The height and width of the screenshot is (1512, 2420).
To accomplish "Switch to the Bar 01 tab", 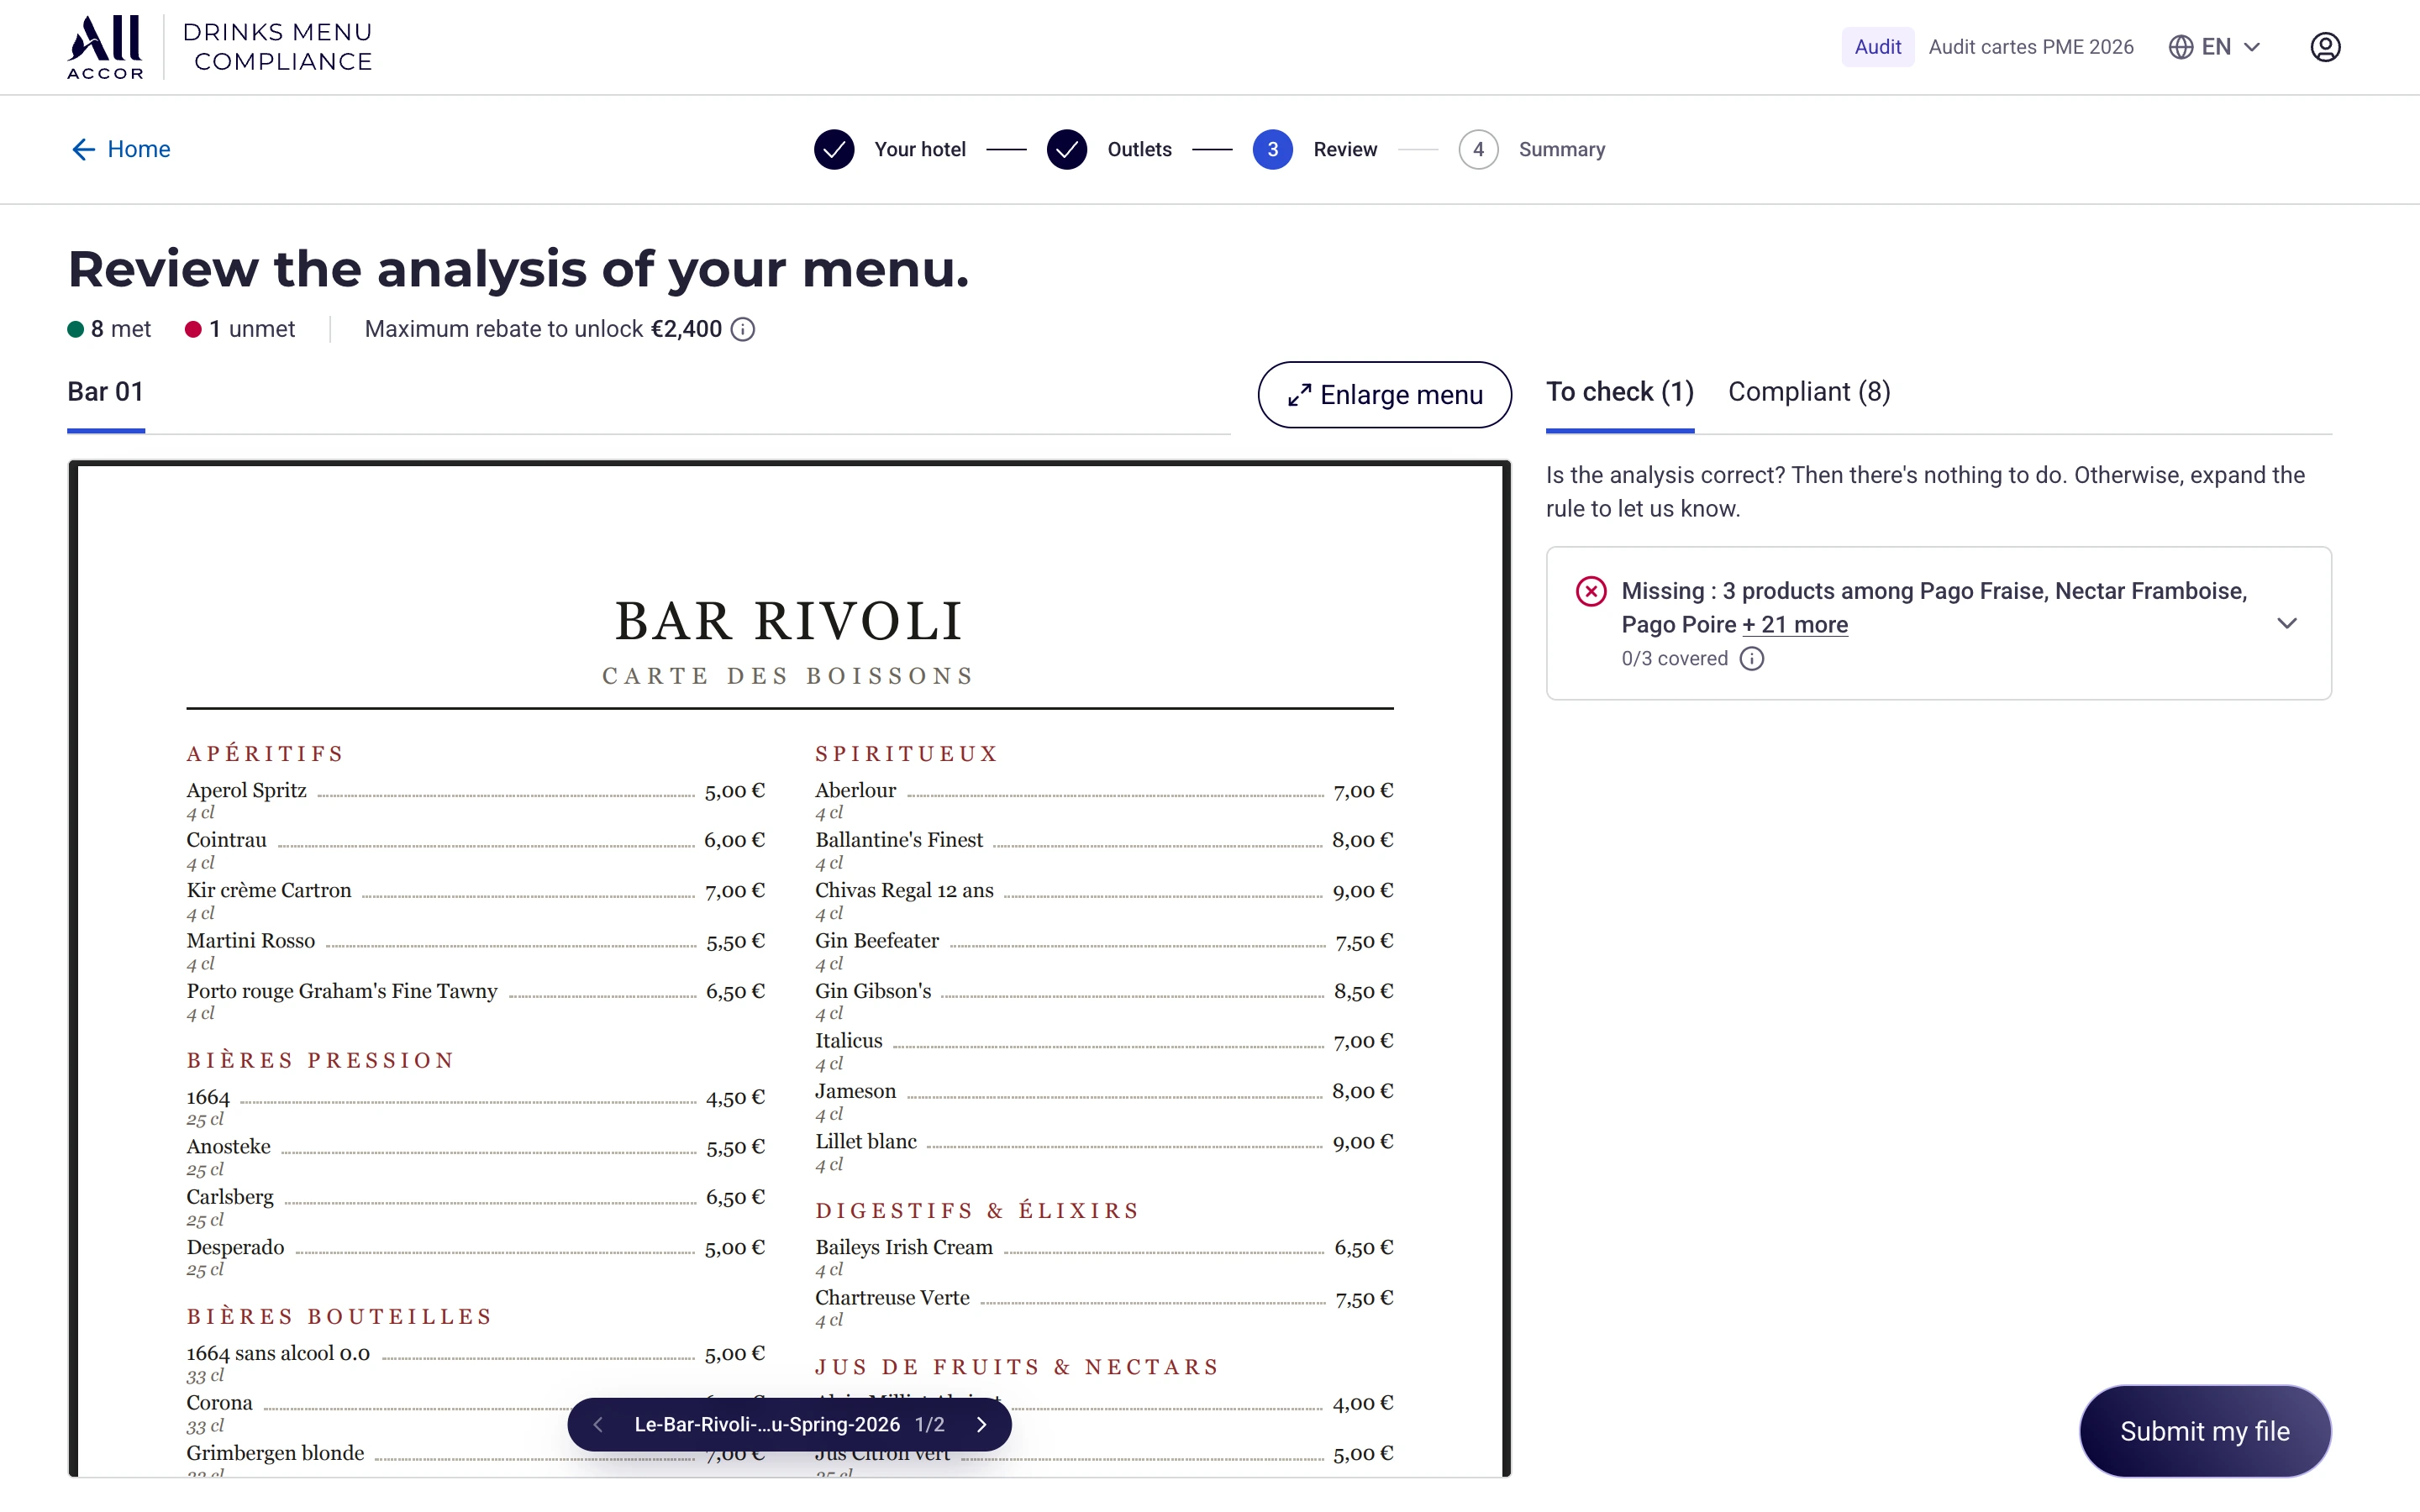I will 105,392.
